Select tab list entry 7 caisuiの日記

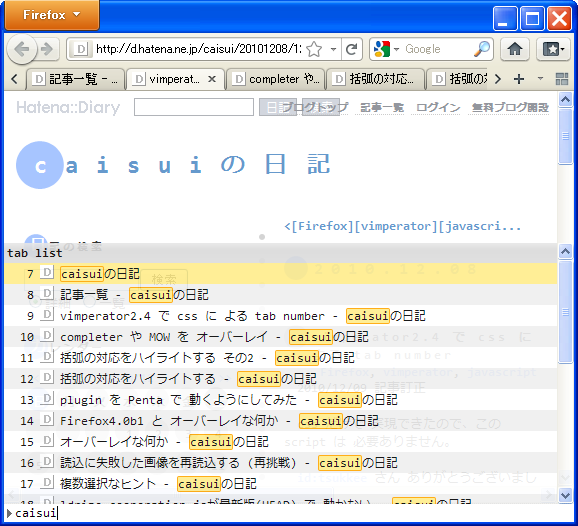click(281, 274)
